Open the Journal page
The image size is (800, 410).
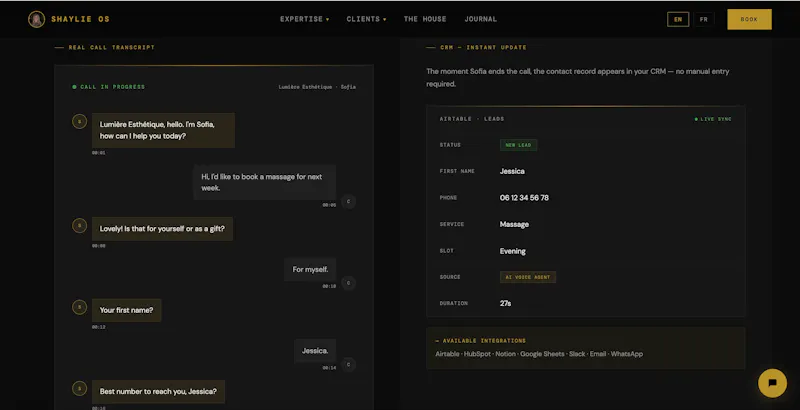[481, 19]
